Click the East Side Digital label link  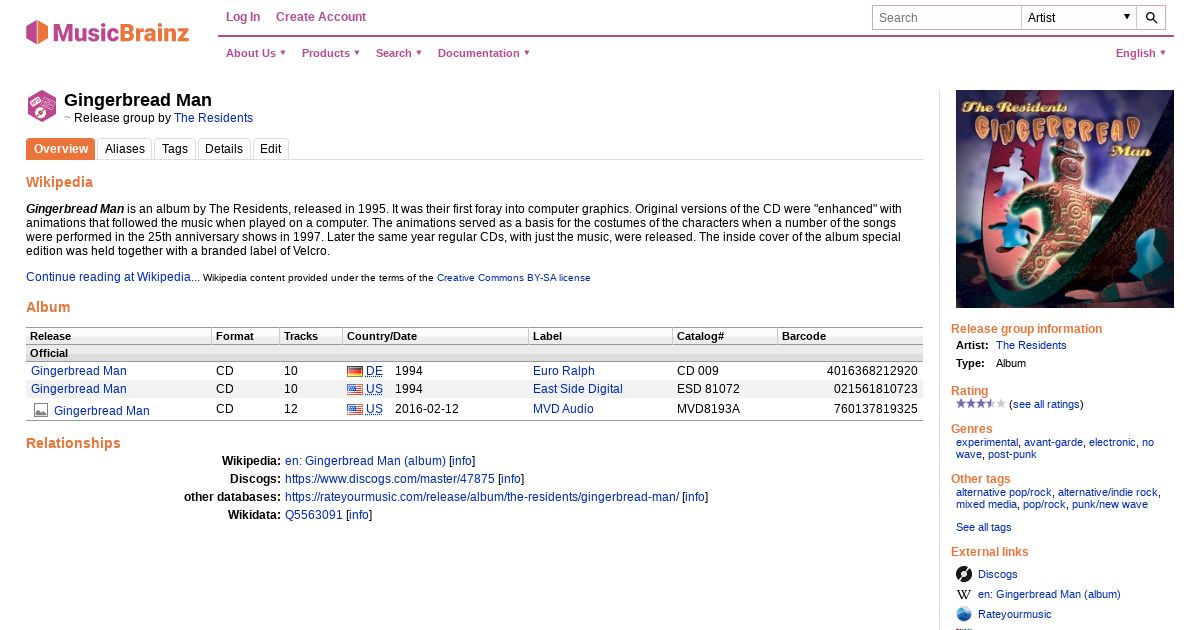pos(578,389)
